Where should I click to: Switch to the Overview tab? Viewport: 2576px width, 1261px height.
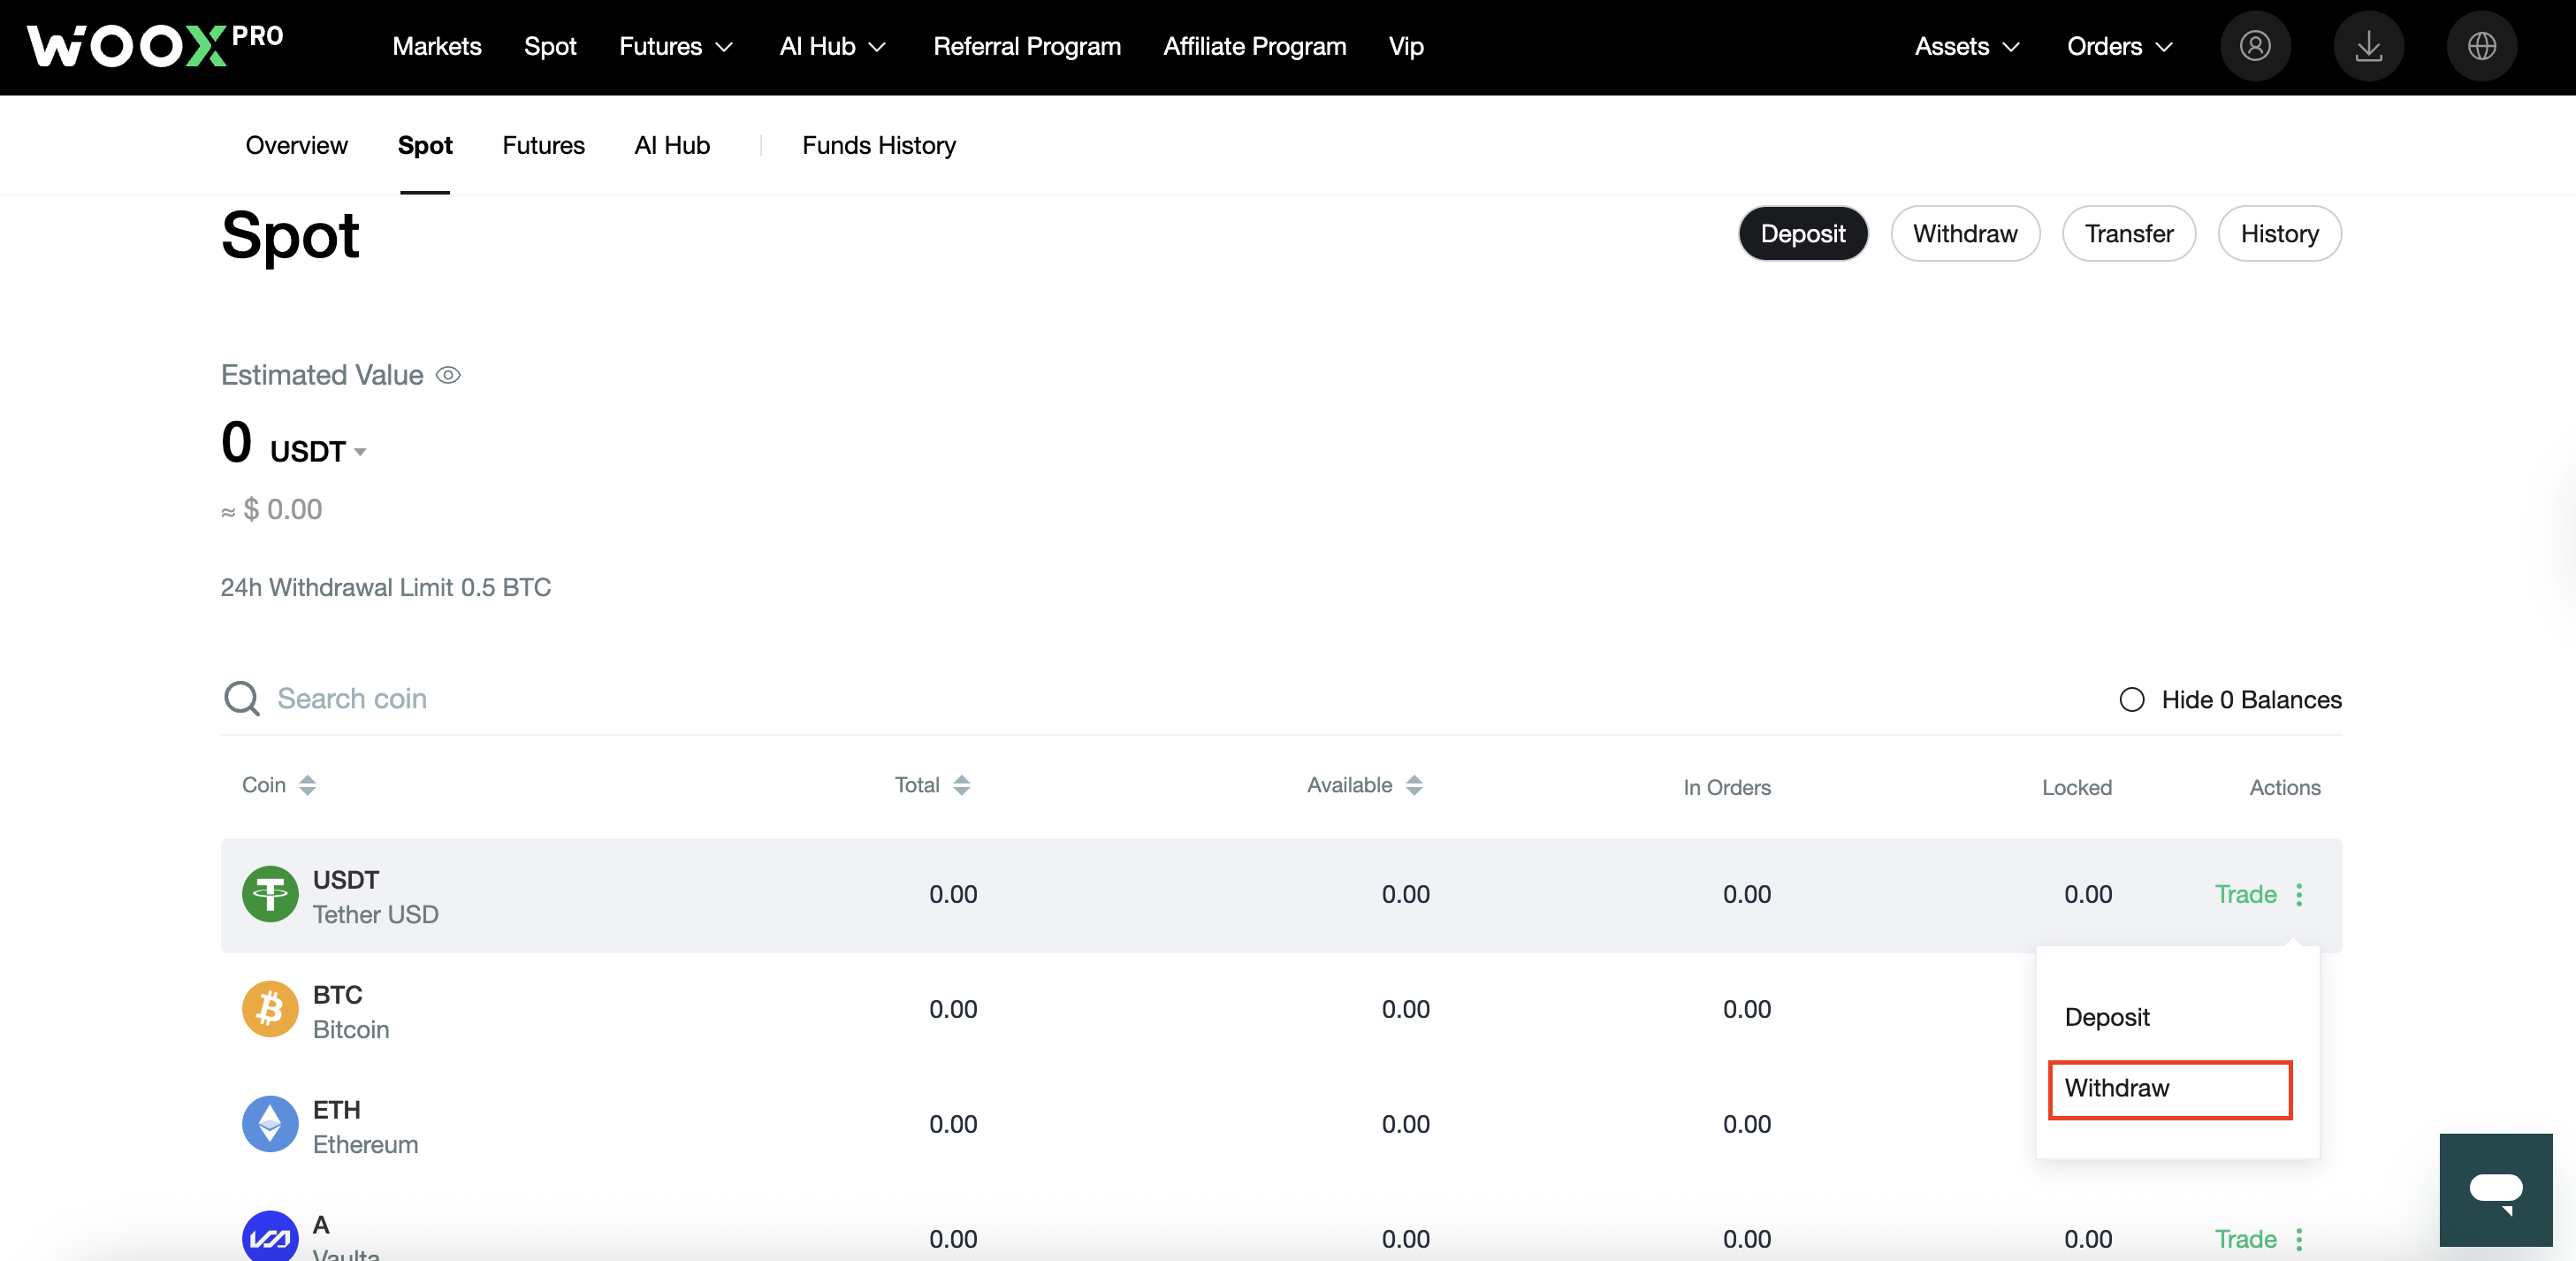[x=297, y=145]
